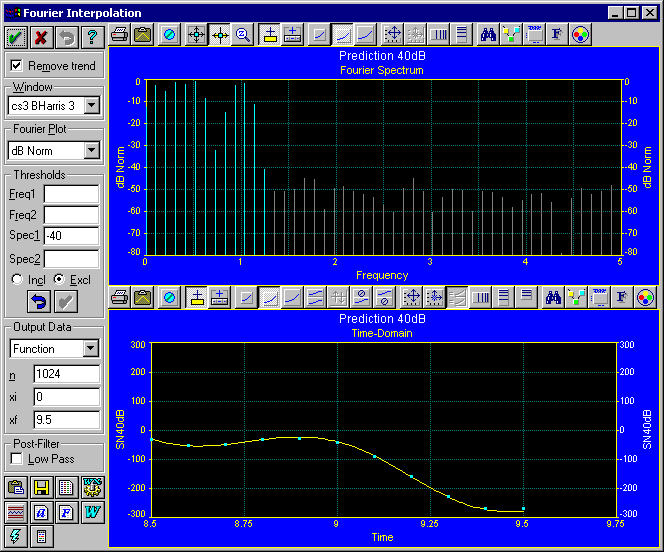Image resolution: width=664 pixels, height=552 pixels.
Task: Open the Output Data Function dropdown
Action: pos(92,348)
